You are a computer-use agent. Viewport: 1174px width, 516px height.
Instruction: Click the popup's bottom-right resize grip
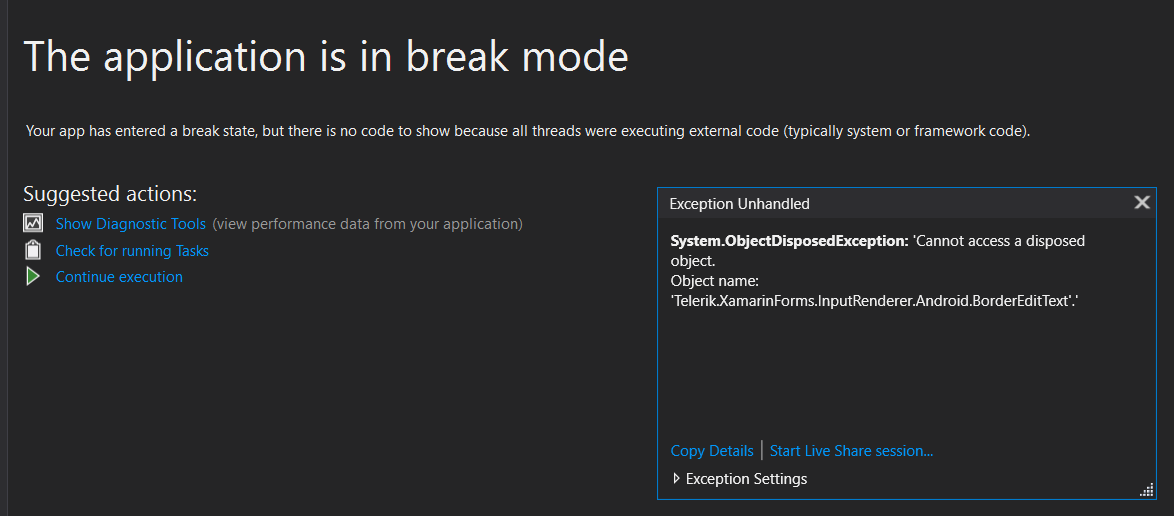1147,490
